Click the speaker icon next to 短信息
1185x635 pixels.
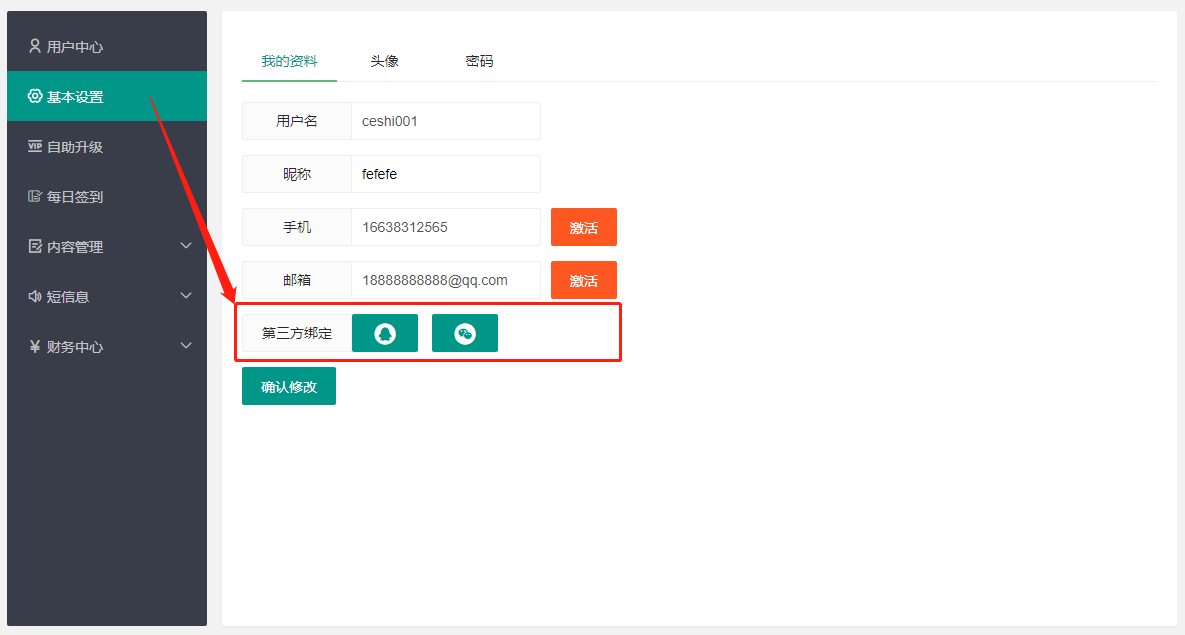point(34,296)
